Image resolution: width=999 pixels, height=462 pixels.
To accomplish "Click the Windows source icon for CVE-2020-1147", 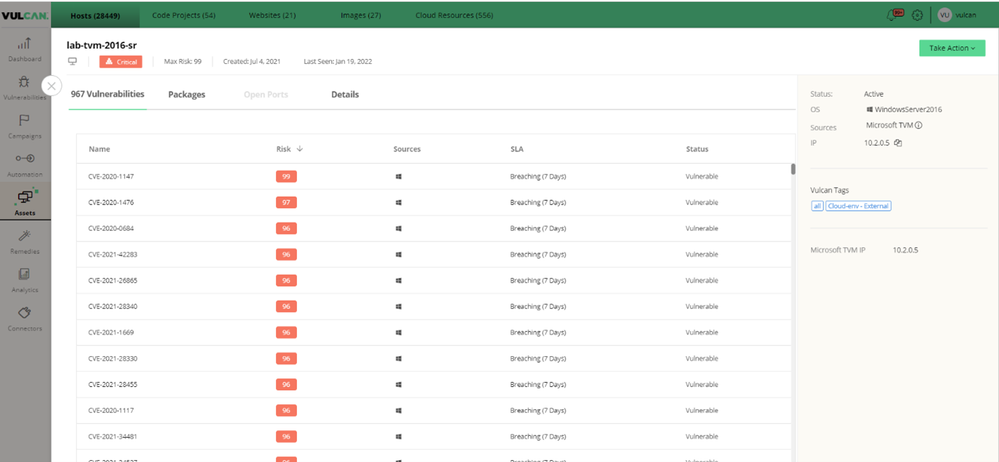I will click(x=398, y=177).
